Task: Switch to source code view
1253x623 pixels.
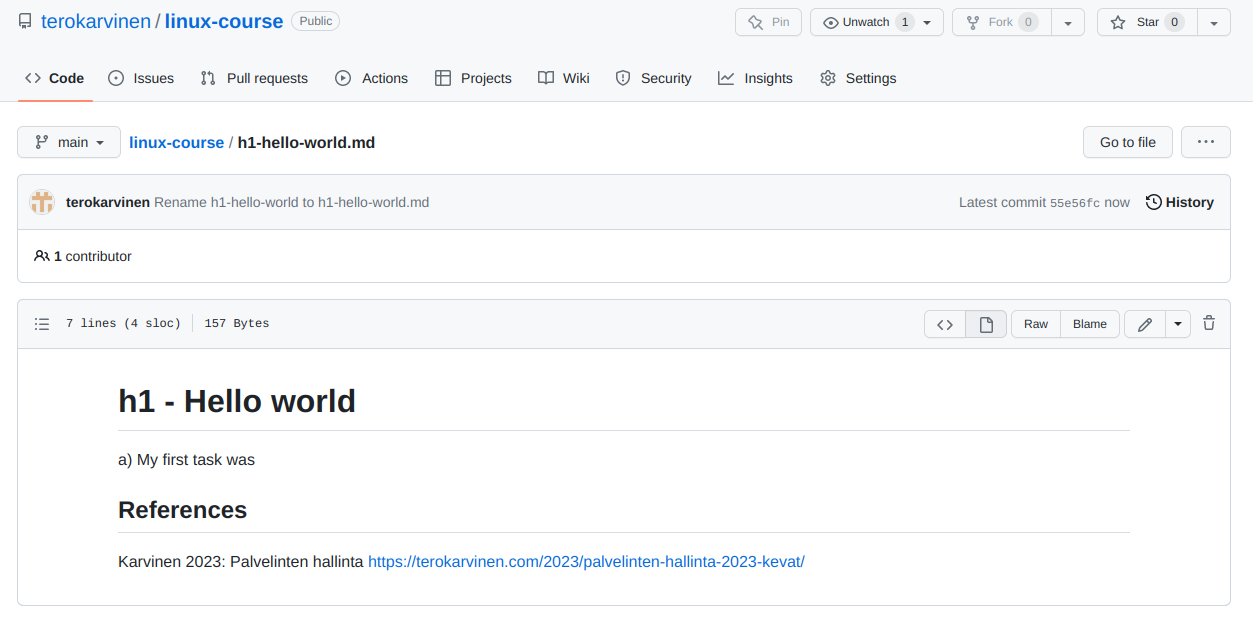Action: click(945, 324)
